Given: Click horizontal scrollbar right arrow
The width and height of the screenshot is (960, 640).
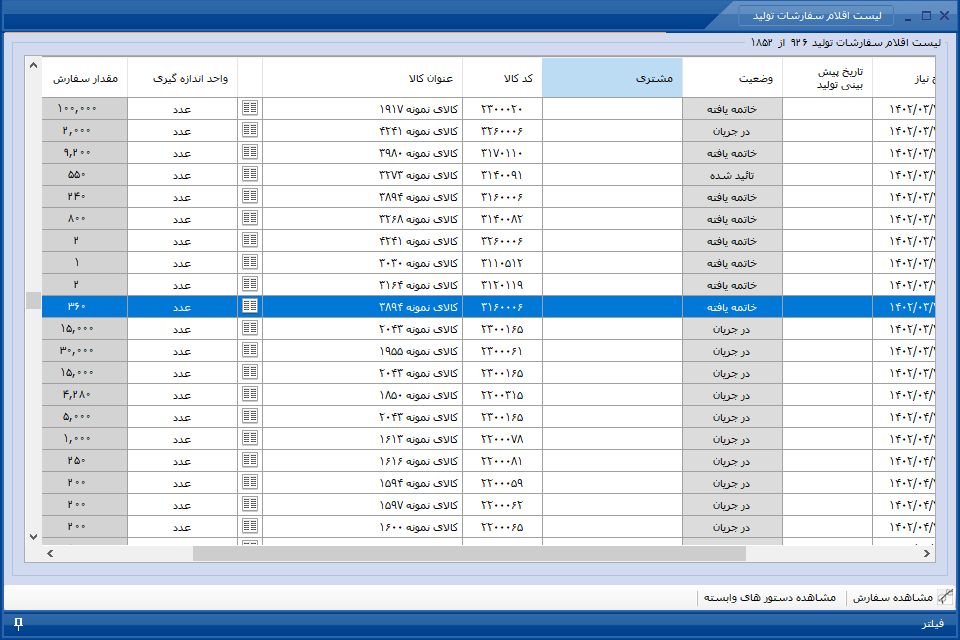Looking at the screenshot, I should (x=926, y=553).
